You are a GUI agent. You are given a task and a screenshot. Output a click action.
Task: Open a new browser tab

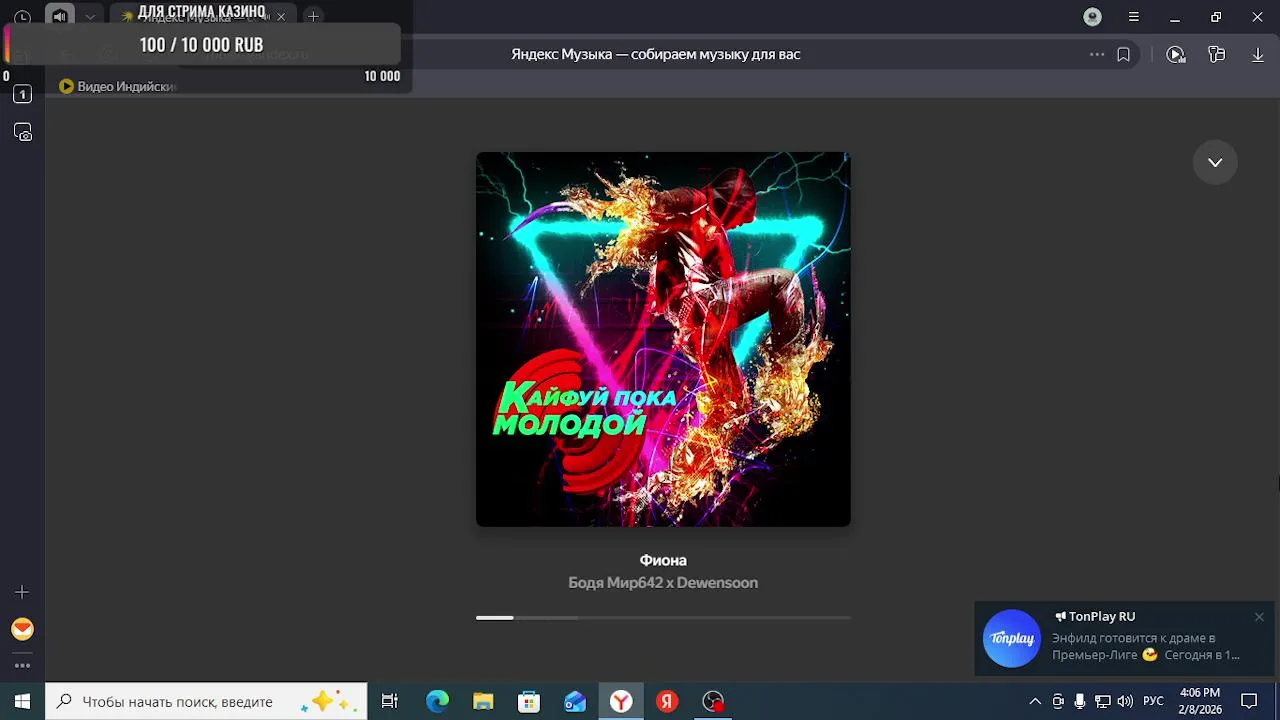(x=313, y=17)
